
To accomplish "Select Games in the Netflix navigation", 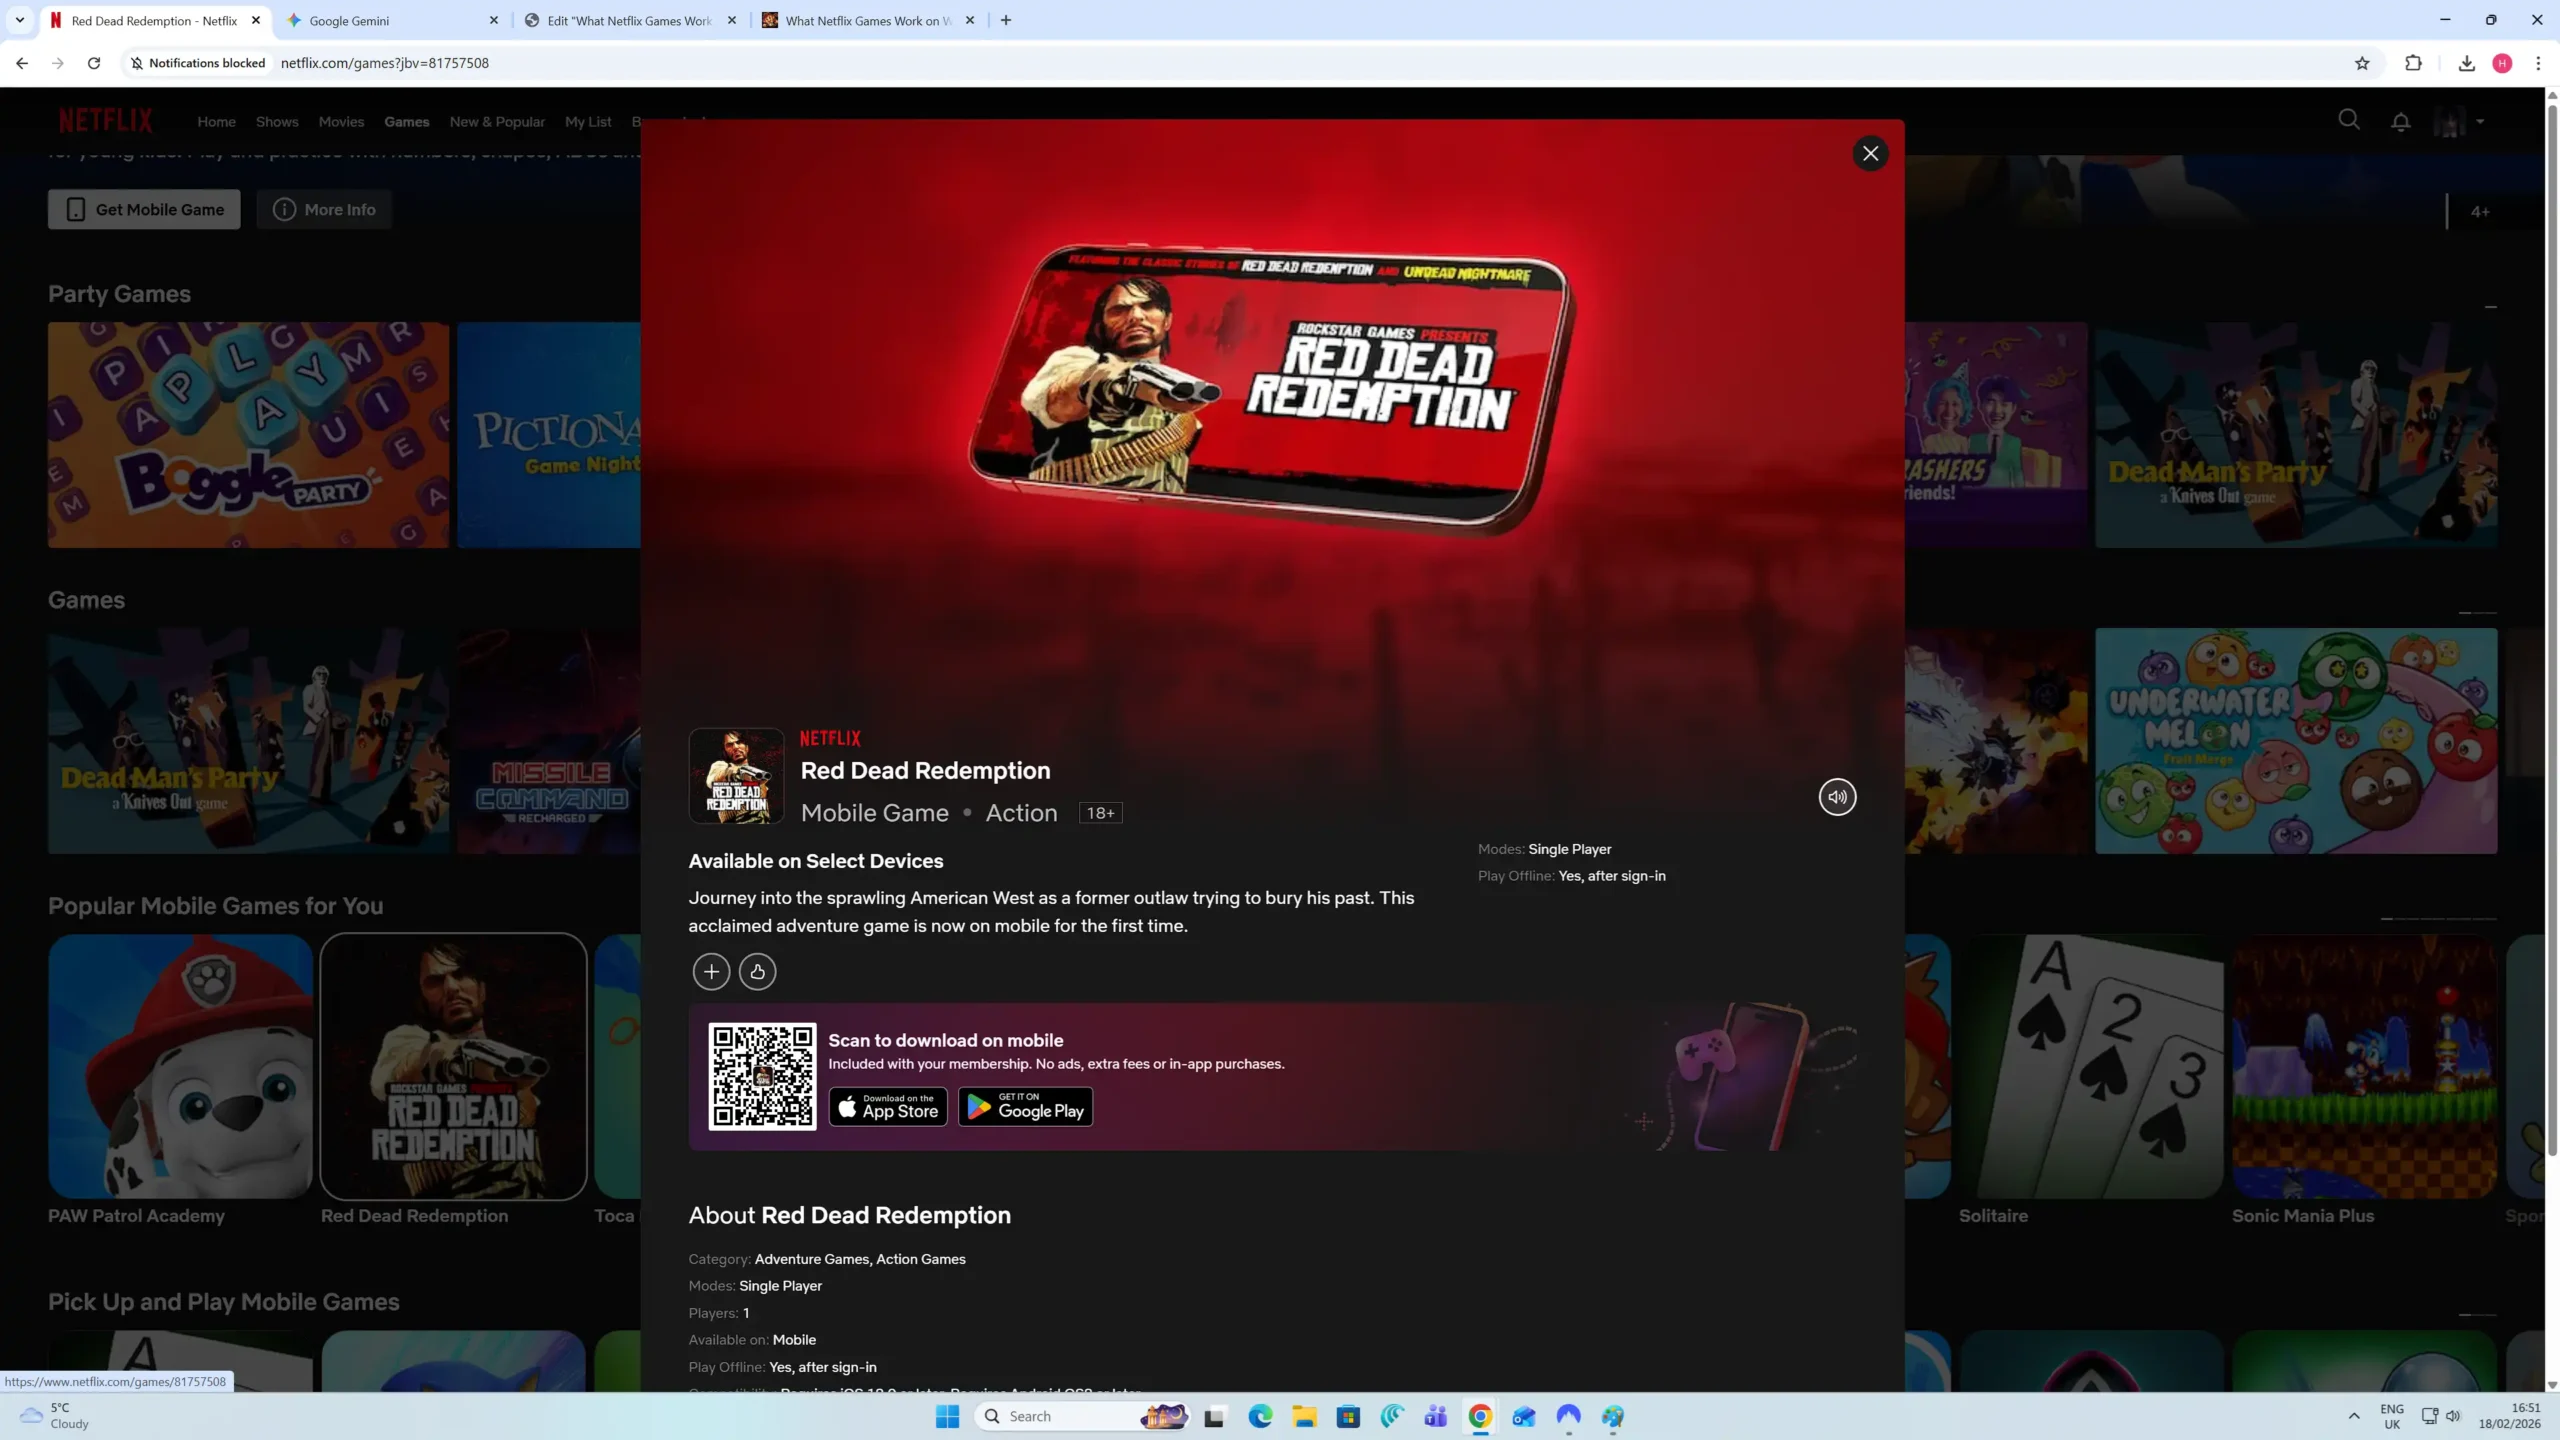I will [406, 121].
